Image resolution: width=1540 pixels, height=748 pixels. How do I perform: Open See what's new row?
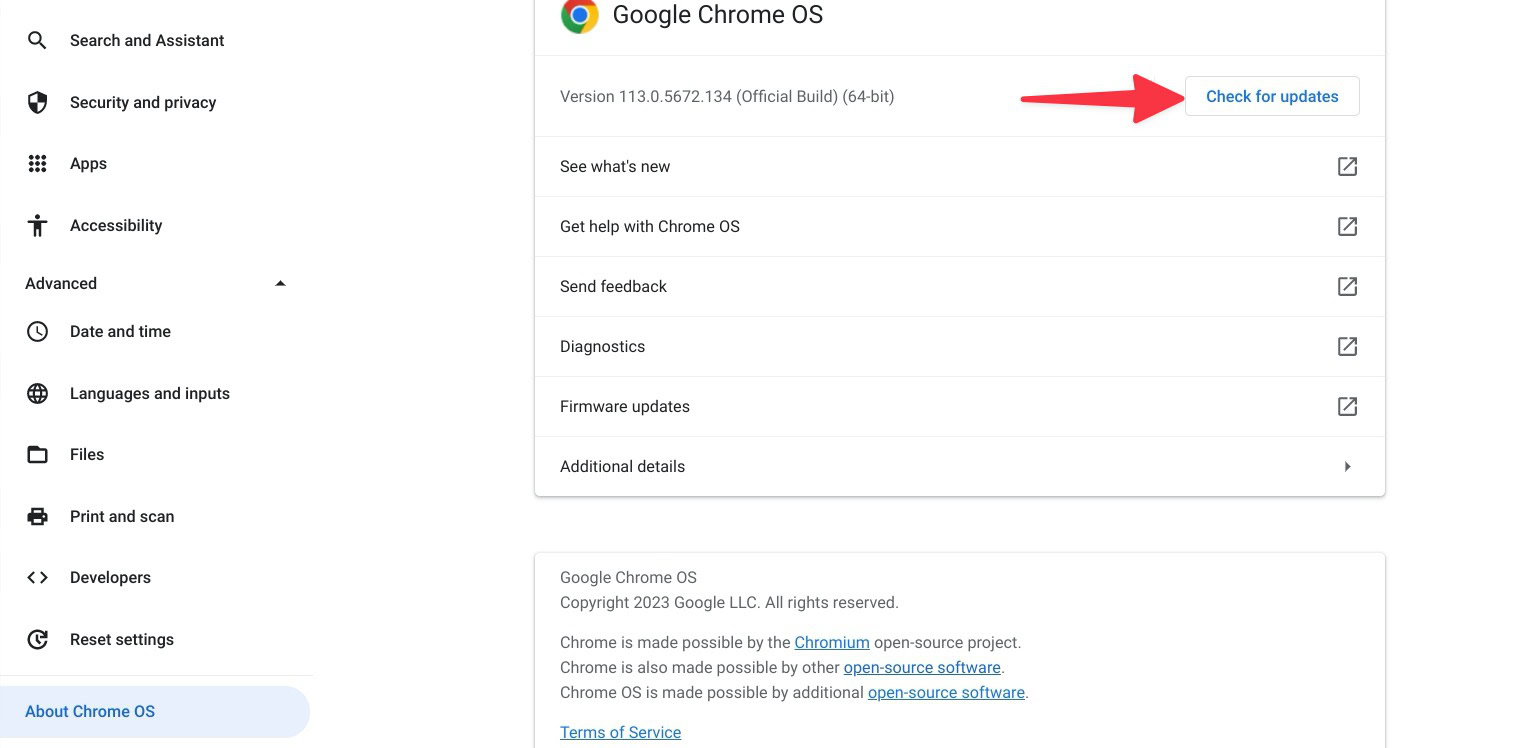click(615, 167)
